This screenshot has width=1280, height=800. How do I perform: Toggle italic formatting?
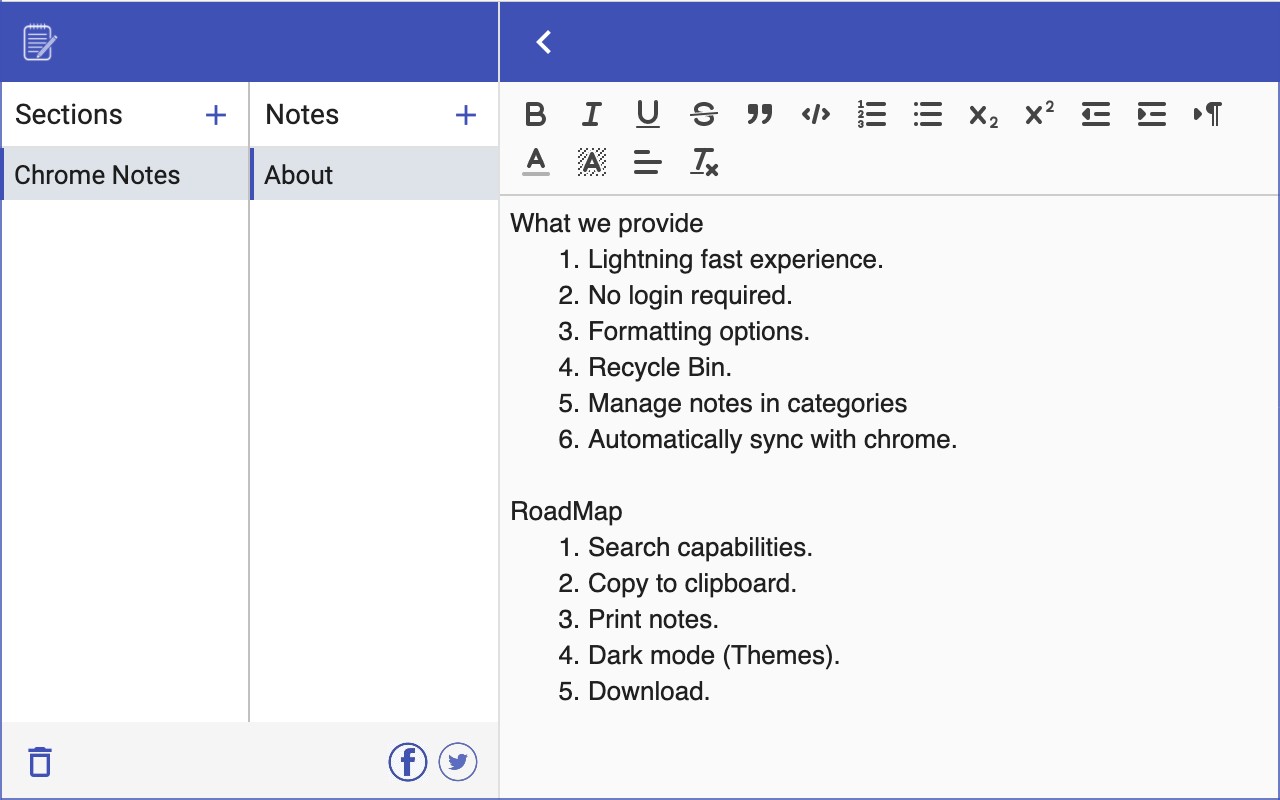[x=592, y=115]
